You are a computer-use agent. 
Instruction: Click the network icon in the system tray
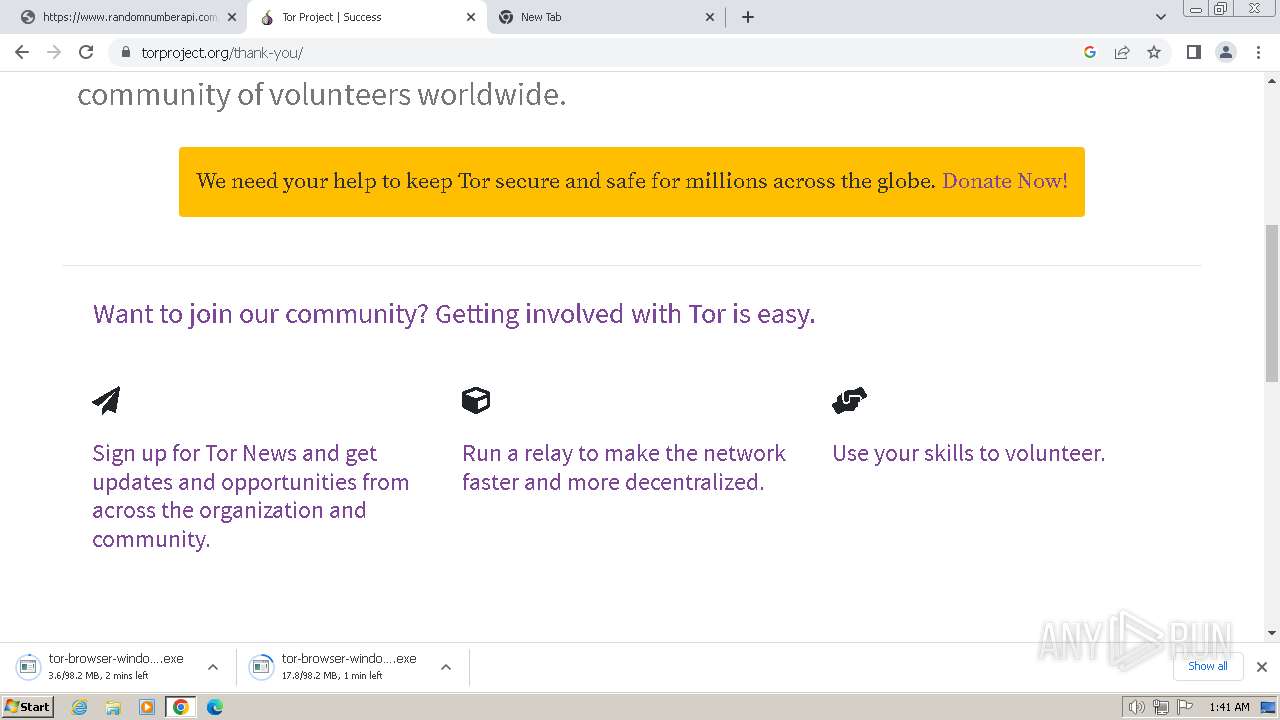(1161, 707)
